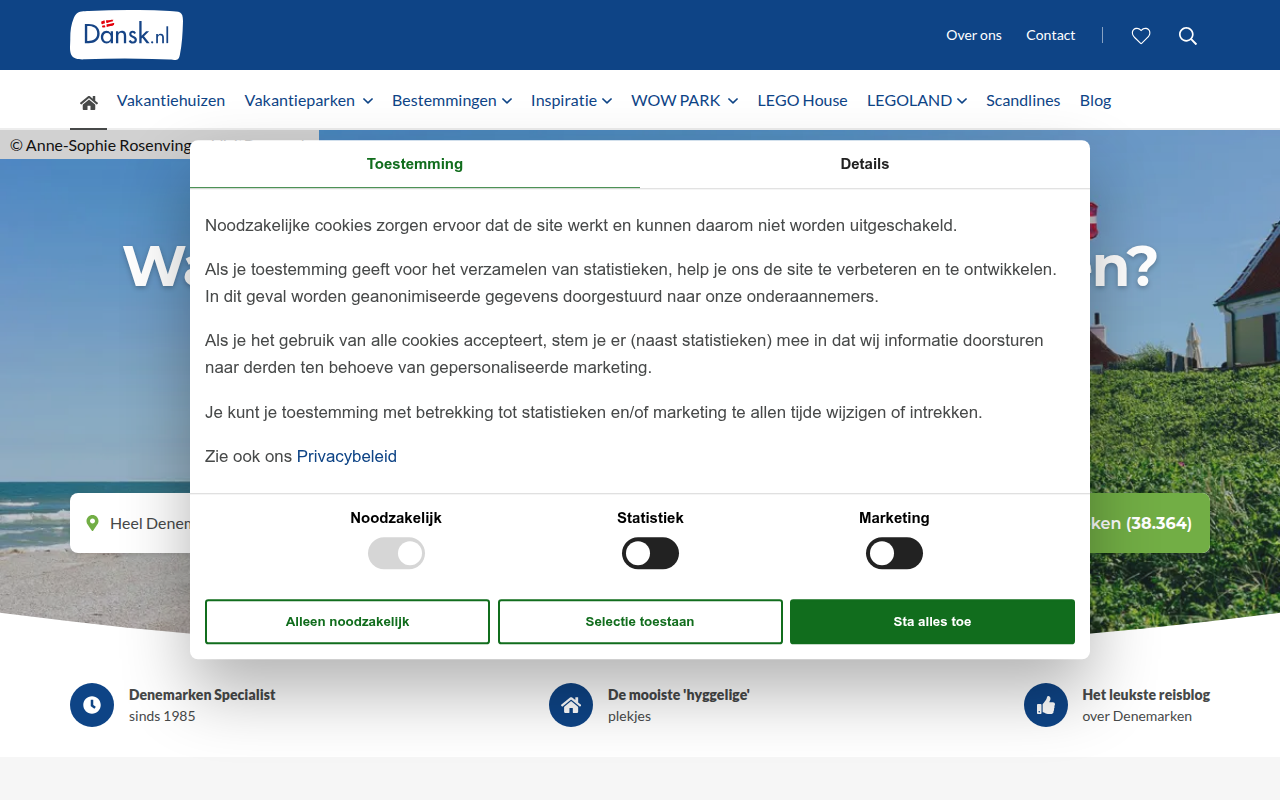Expand the Bestemmingen dropdown
Image resolution: width=1280 pixels, height=800 pixels.
452,100
